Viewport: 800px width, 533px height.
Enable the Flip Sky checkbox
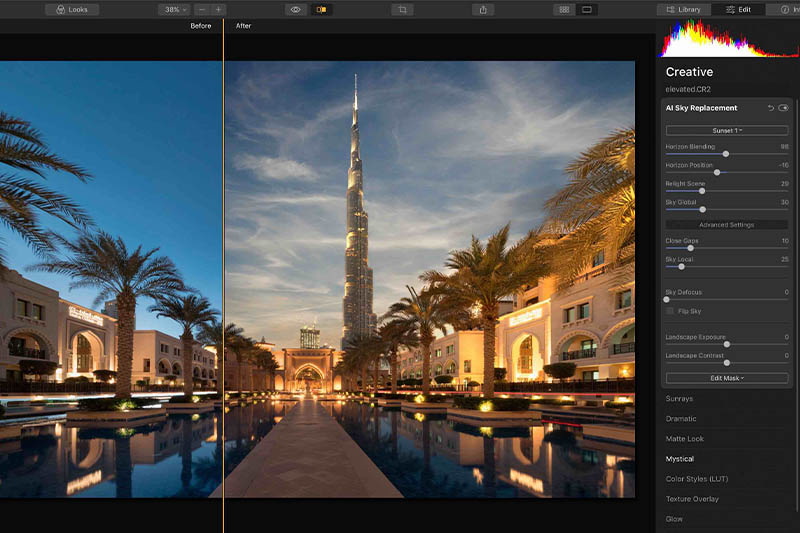pyautogui.click(x=670, y=311)
